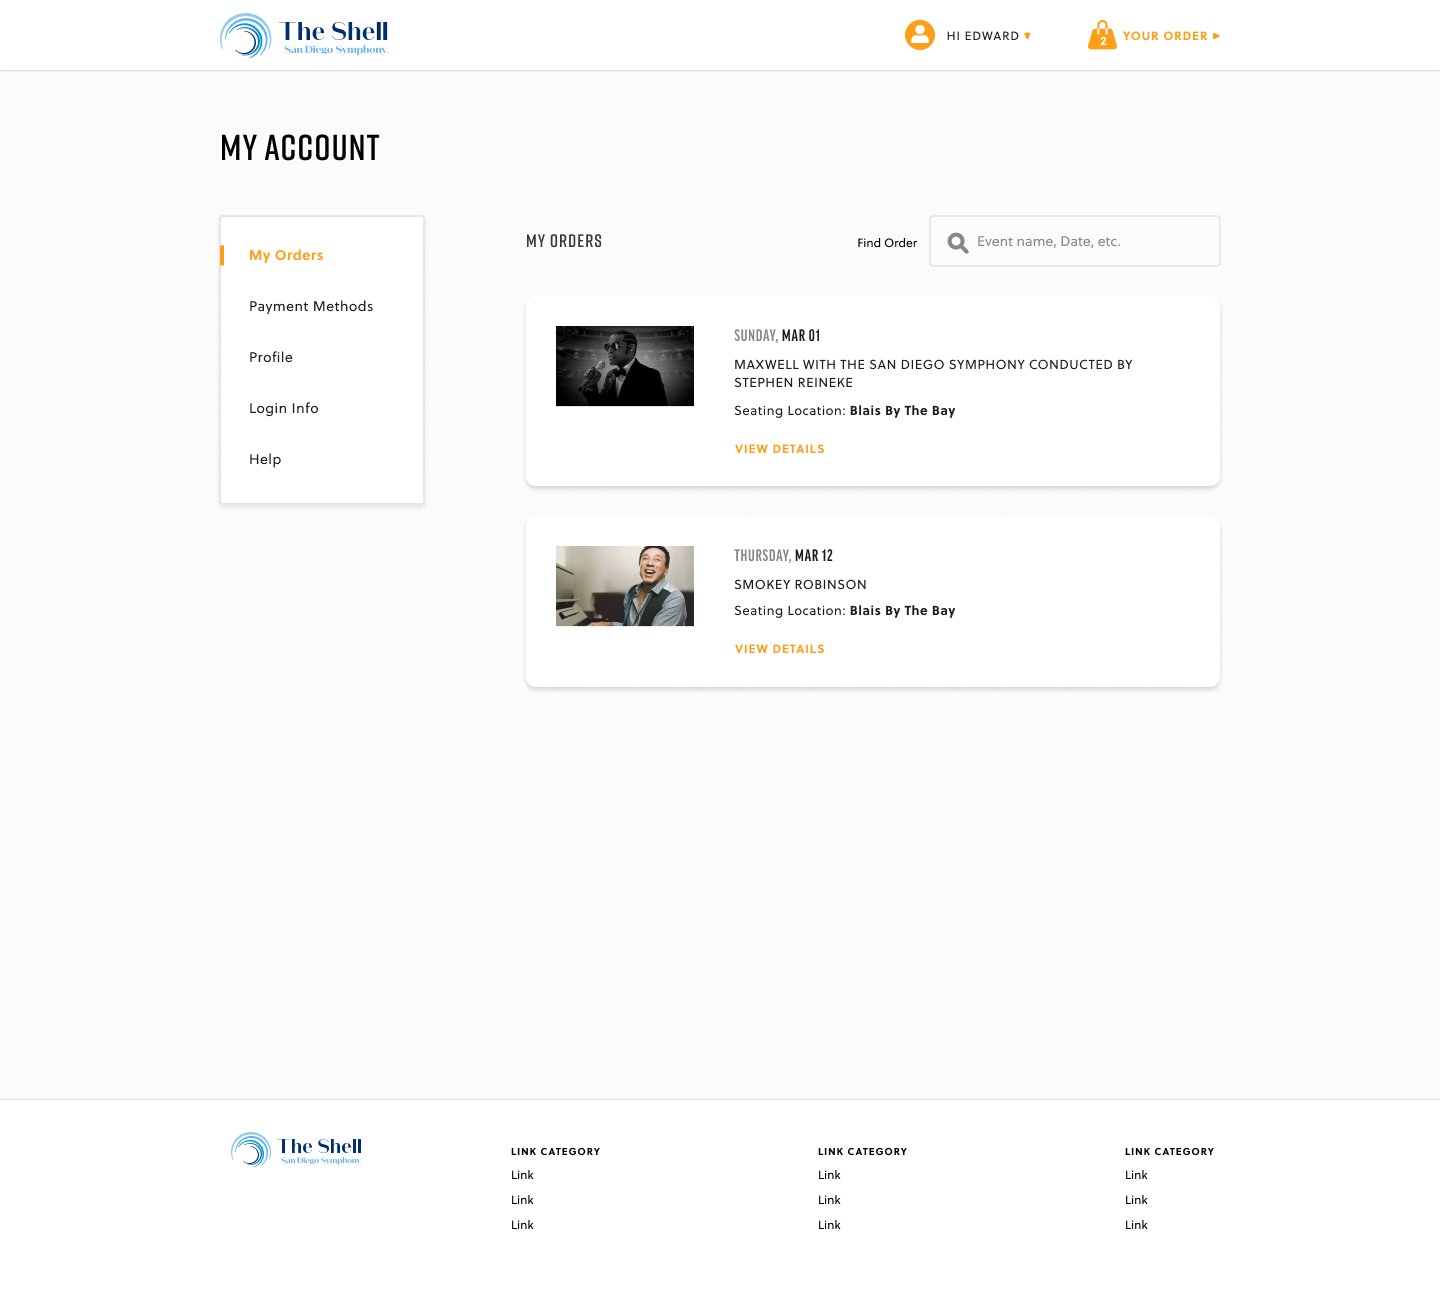
Task: Click the My Account heading
Action: 300,148
